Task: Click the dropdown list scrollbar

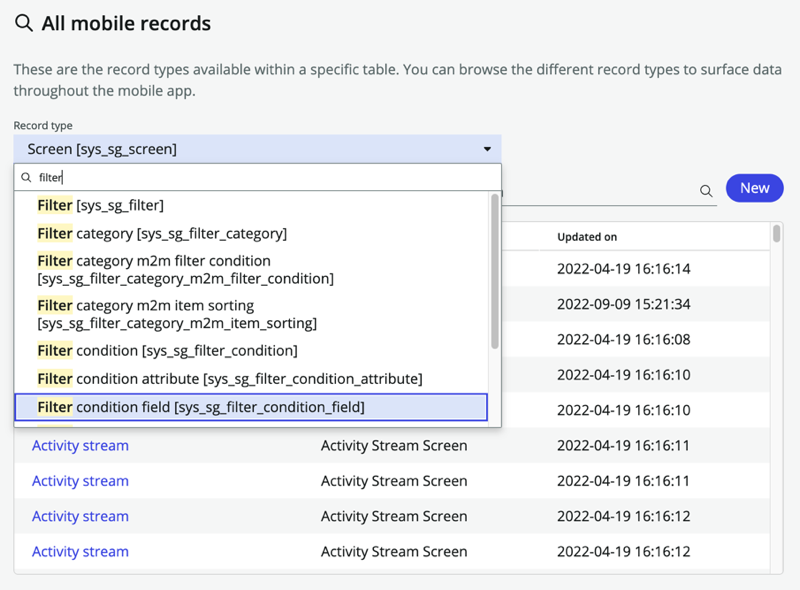Action: tap(494, 272)
